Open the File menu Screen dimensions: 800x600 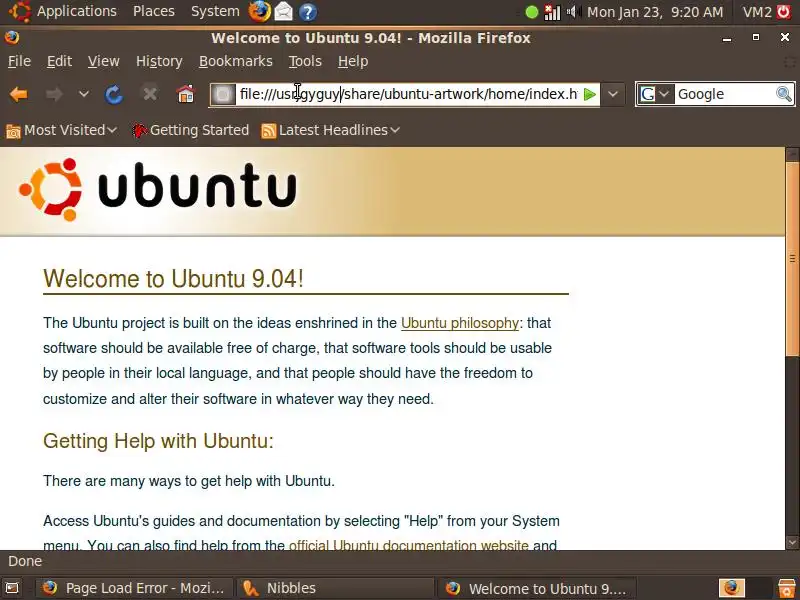point(19,61)
